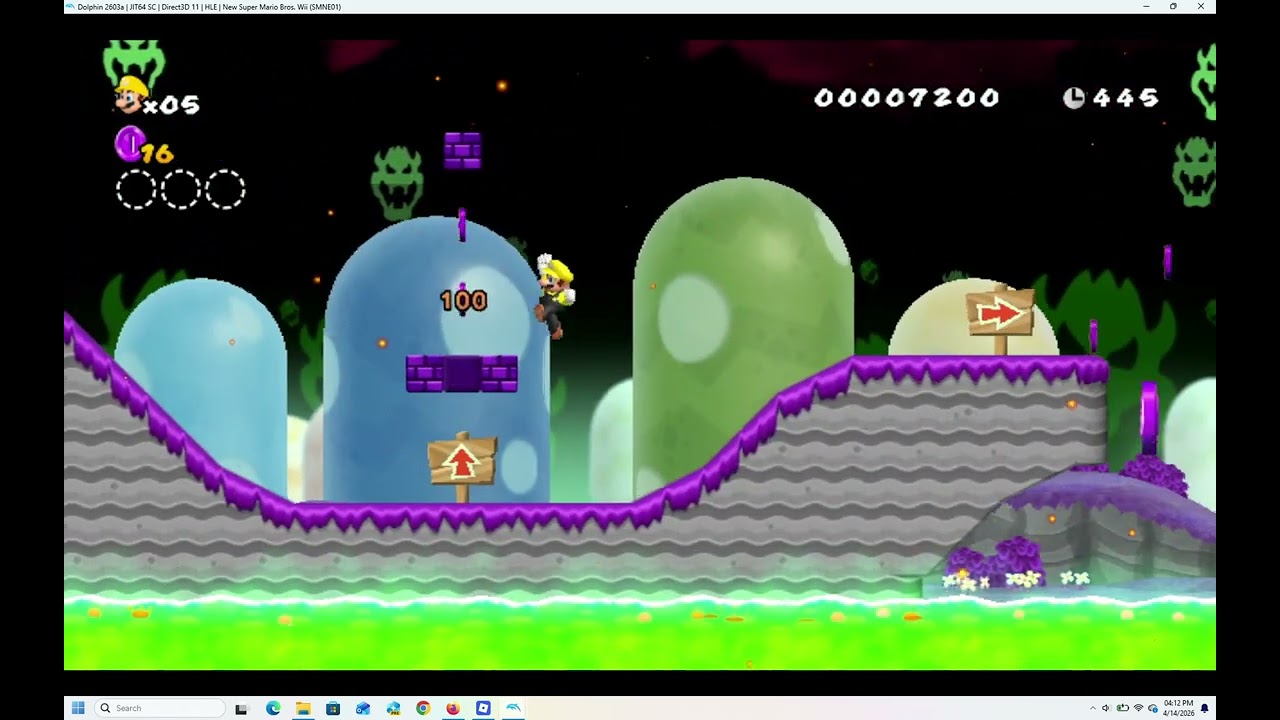The height and width of the screenshot is (720, 1280).
Task: Click the floating 100 points popup
Action: tap(464, 300)
